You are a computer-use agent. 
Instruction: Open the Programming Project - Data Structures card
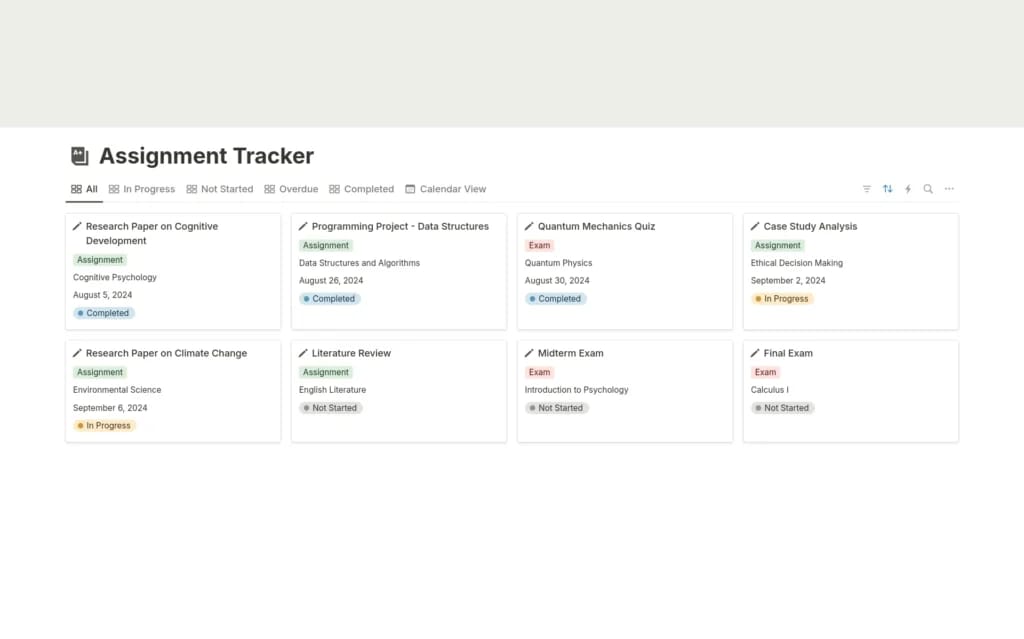click(400, 226)
